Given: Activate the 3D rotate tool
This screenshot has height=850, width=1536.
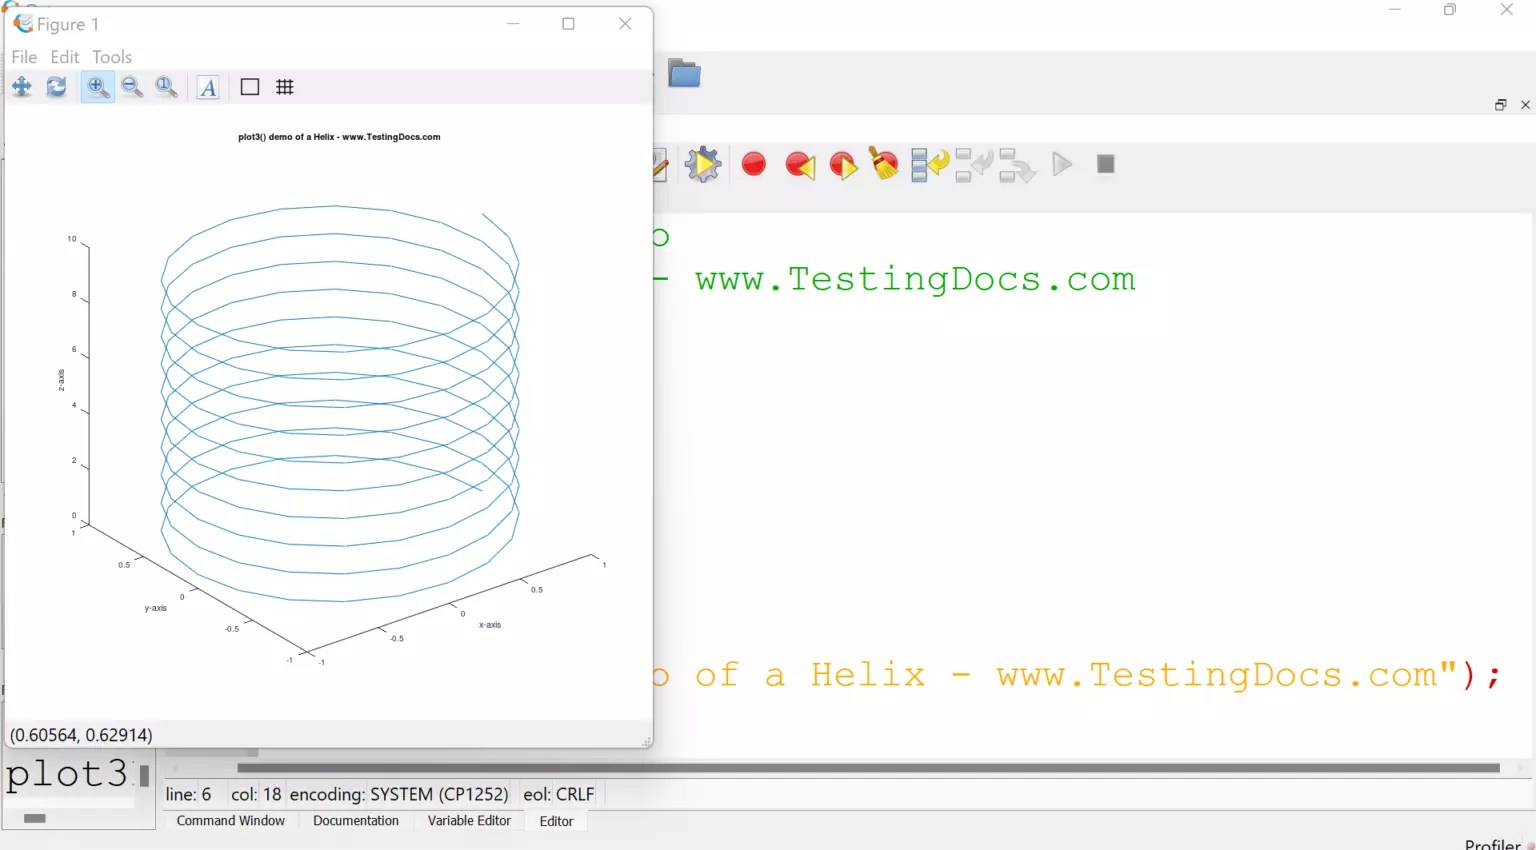Looking at the screenshot, I should [x=56, y=87].
